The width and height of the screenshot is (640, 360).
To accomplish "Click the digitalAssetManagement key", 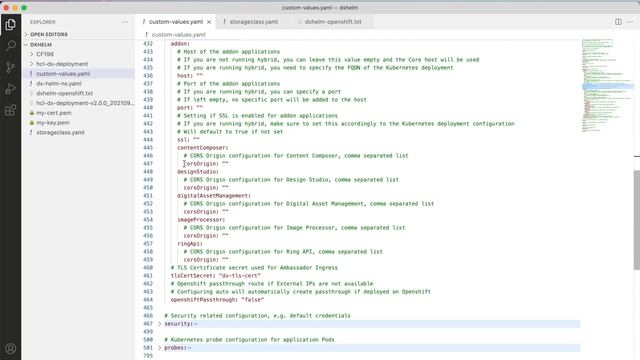I will click(213, 196).
